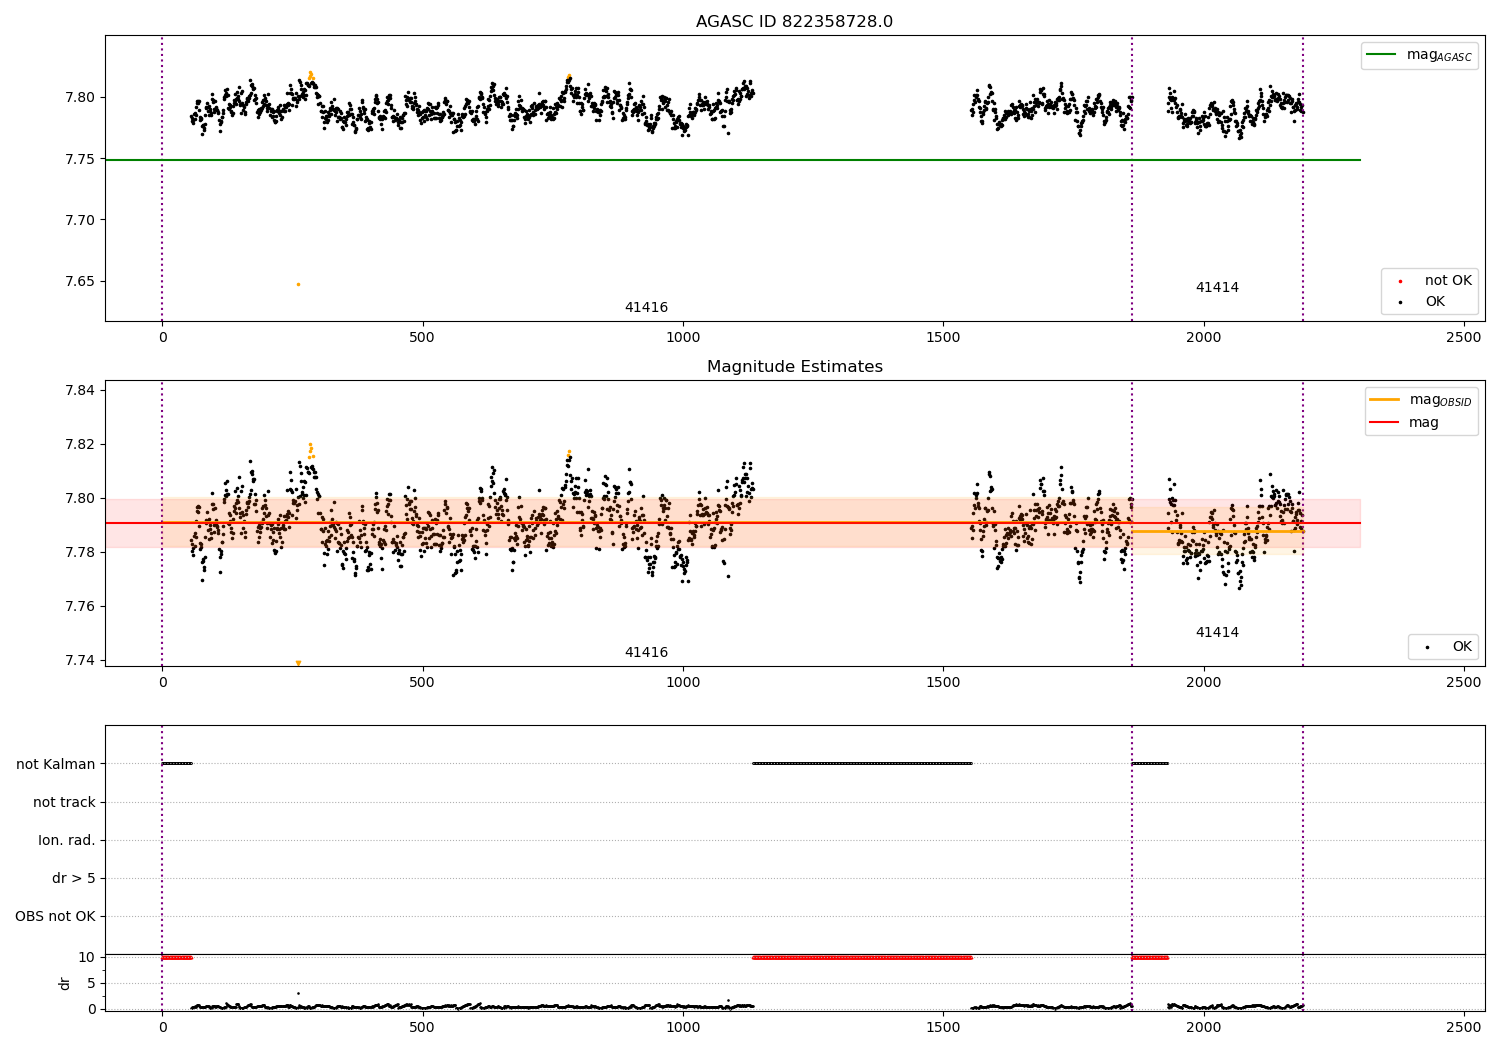Click the green mag AGASC legend line
1500x1050 pixels.
click(x=1382, y=55)
